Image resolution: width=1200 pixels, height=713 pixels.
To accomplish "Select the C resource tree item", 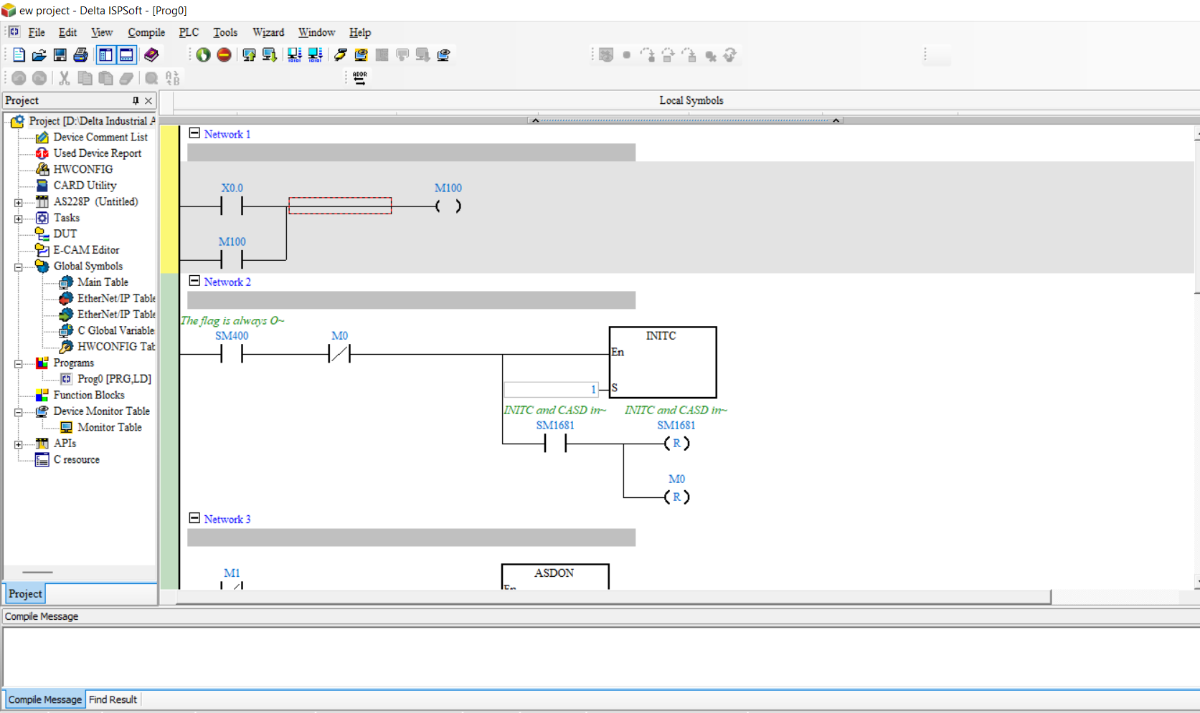I will [x=76, y=460].
